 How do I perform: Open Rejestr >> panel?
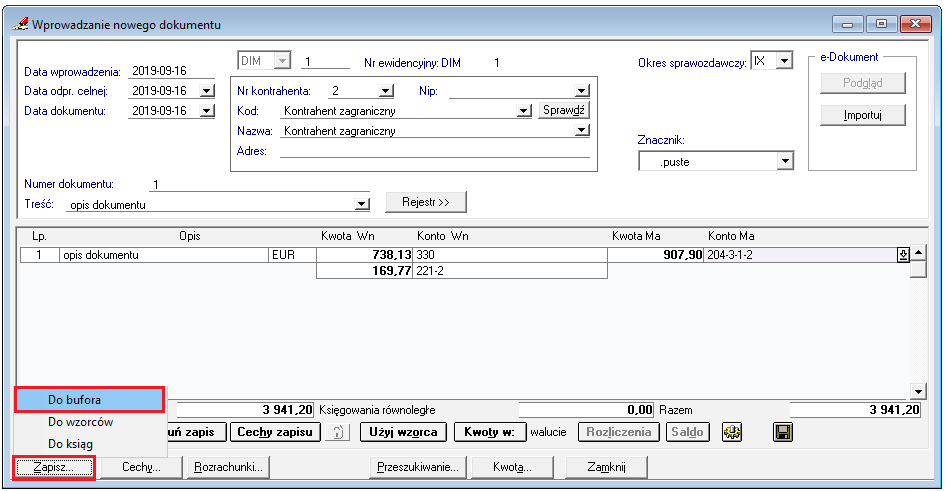tap(426, 203)
